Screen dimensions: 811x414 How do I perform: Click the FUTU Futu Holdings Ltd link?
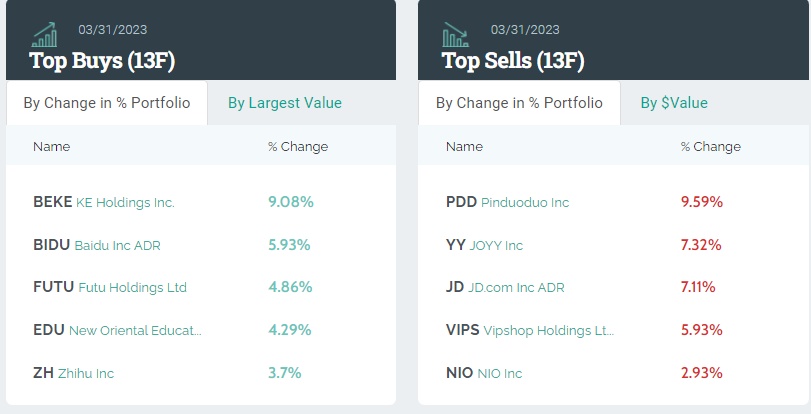tap(110, 288)
